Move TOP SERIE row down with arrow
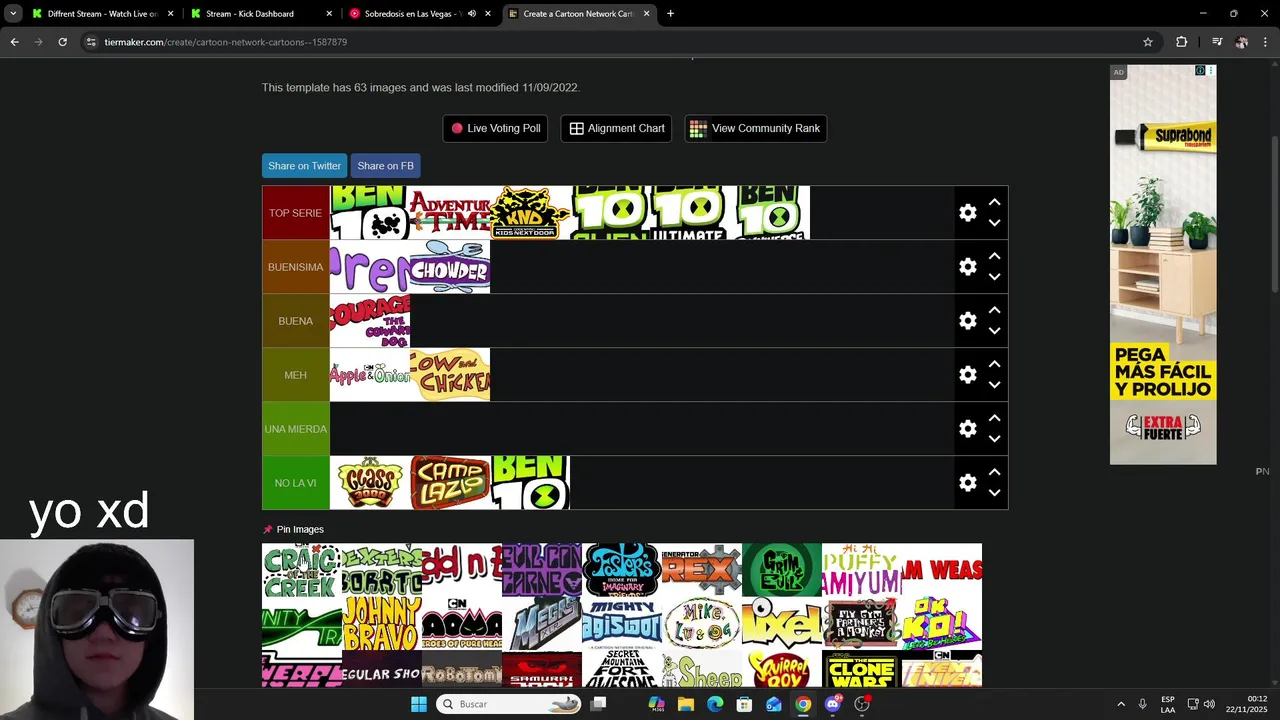1280x720 pixels. click(x=994, y=223)
